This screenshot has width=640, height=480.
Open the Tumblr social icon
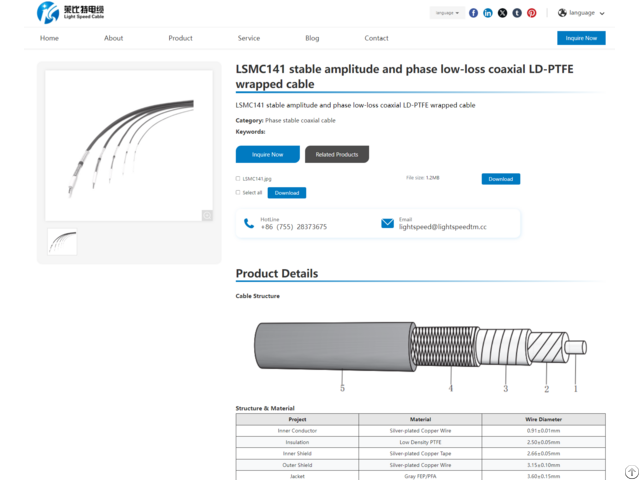pyautogui.click(x=517, y=13)
